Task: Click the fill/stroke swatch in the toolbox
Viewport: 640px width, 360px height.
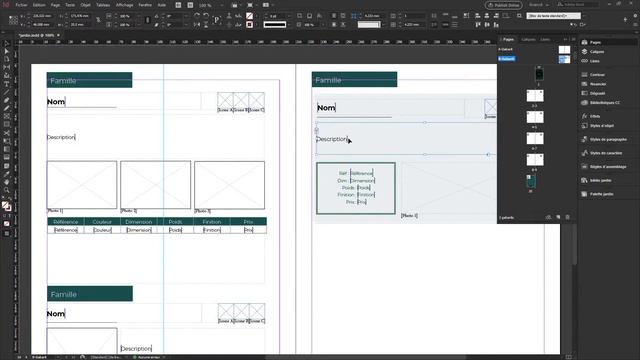Action: [6, 206]
